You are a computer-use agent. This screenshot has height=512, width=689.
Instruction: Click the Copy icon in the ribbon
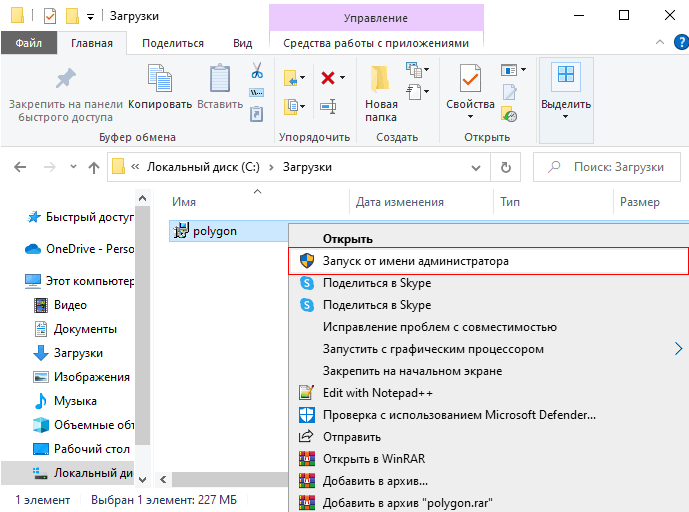coord(159,79)
